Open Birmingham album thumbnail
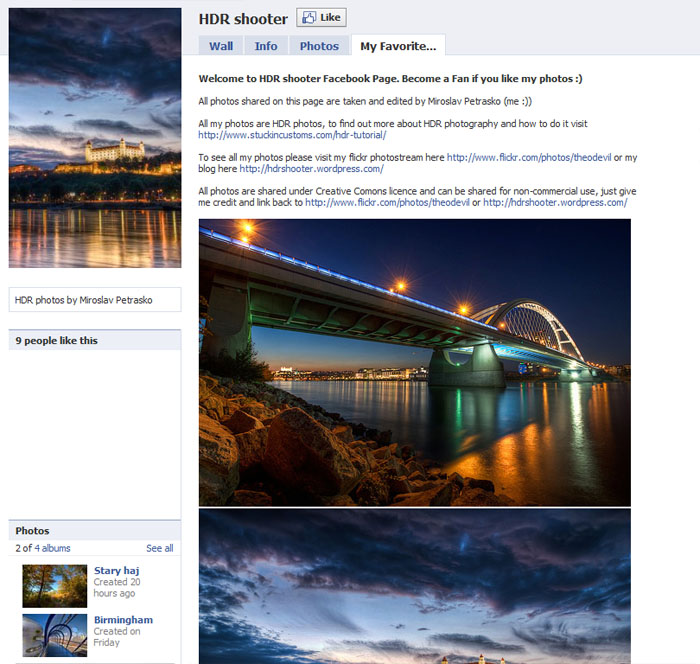 (55, 635)
